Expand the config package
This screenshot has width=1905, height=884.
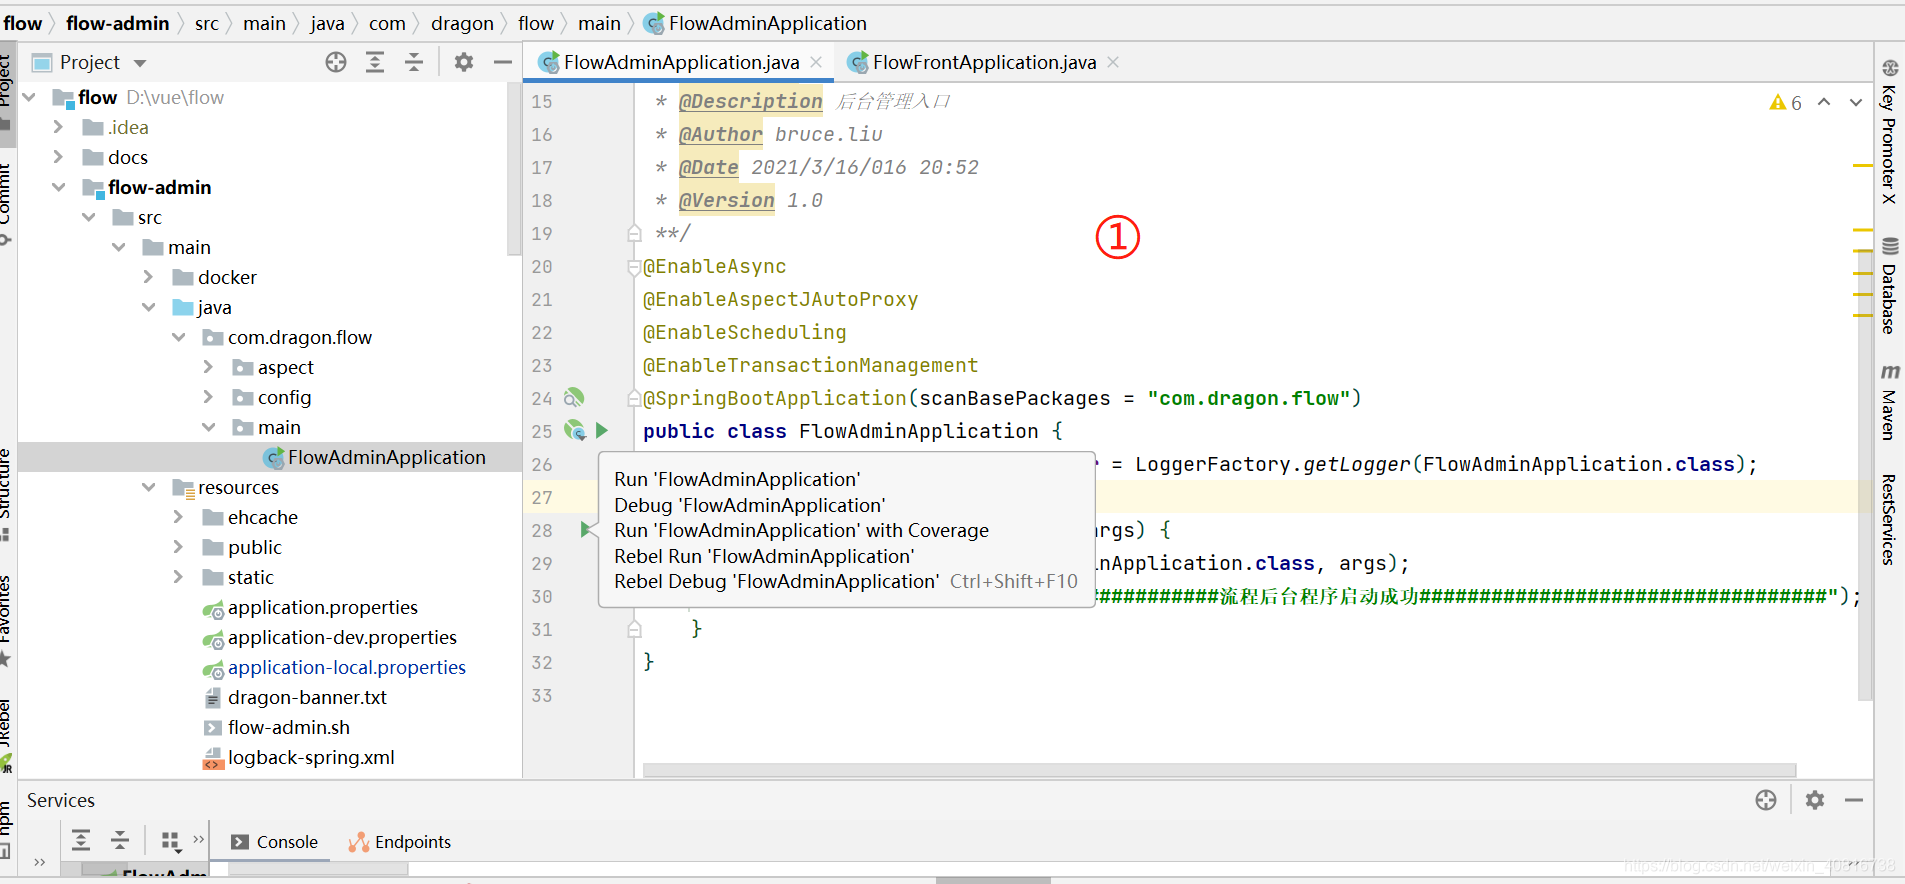208,397
